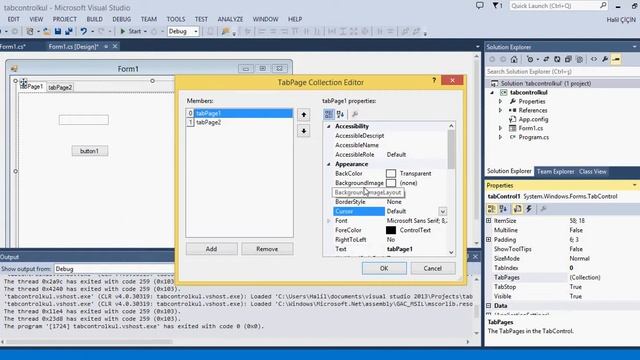Image resolution: width=640 pixels, height=360 pixels.
Task: Show Events lightning icon in Properties panel
Action: tap(529, 209)
